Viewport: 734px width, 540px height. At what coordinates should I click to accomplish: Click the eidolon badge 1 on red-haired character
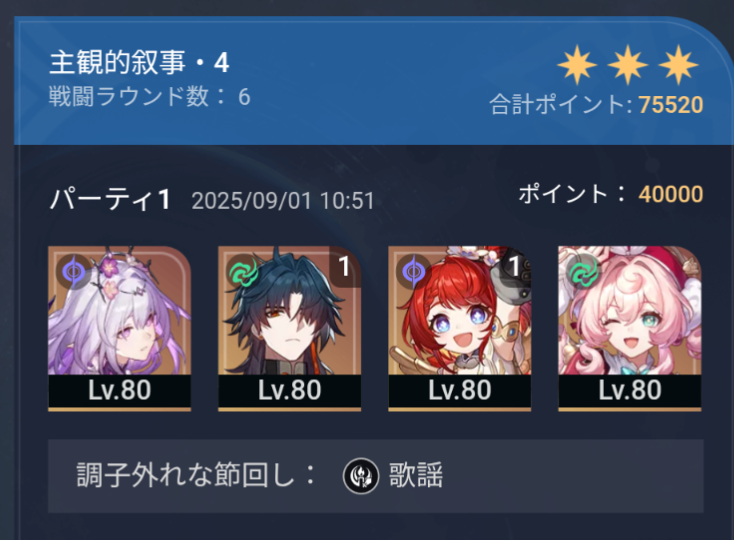pyautogui.click(x=514, y=266)
